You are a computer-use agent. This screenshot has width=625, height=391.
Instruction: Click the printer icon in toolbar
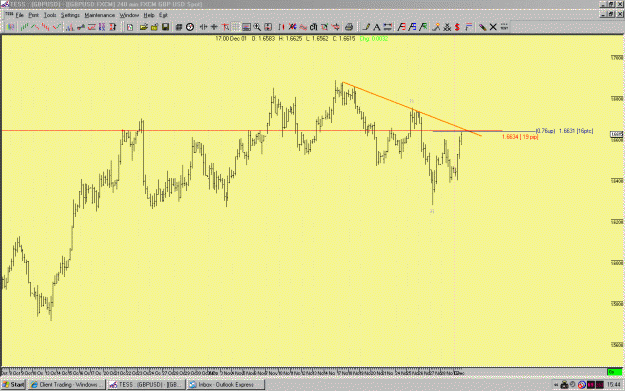[349, 27]
